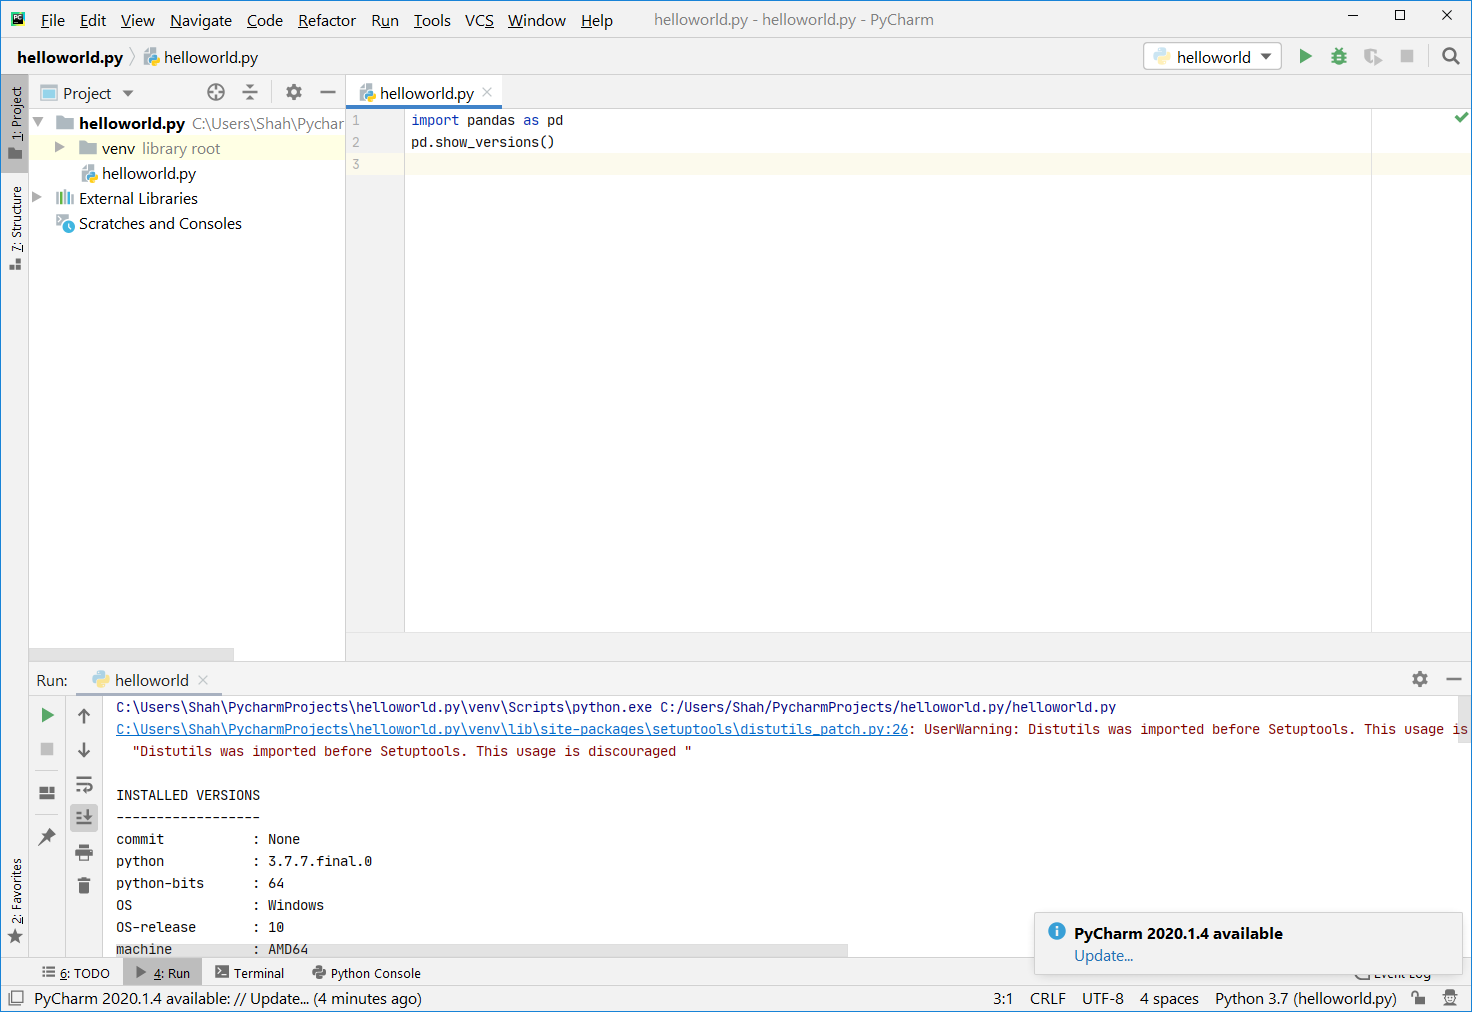1472x1012 pixels.
Task: Expand the venv folder
Action: tap(60, 147)
